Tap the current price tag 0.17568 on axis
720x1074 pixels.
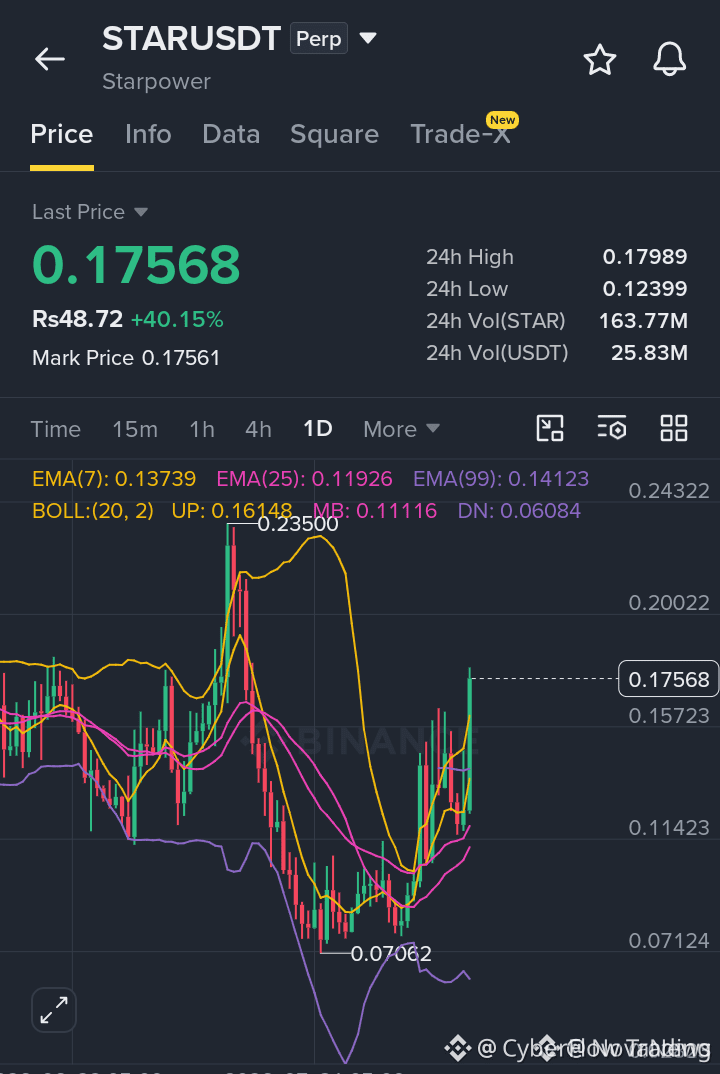(669, 679)
